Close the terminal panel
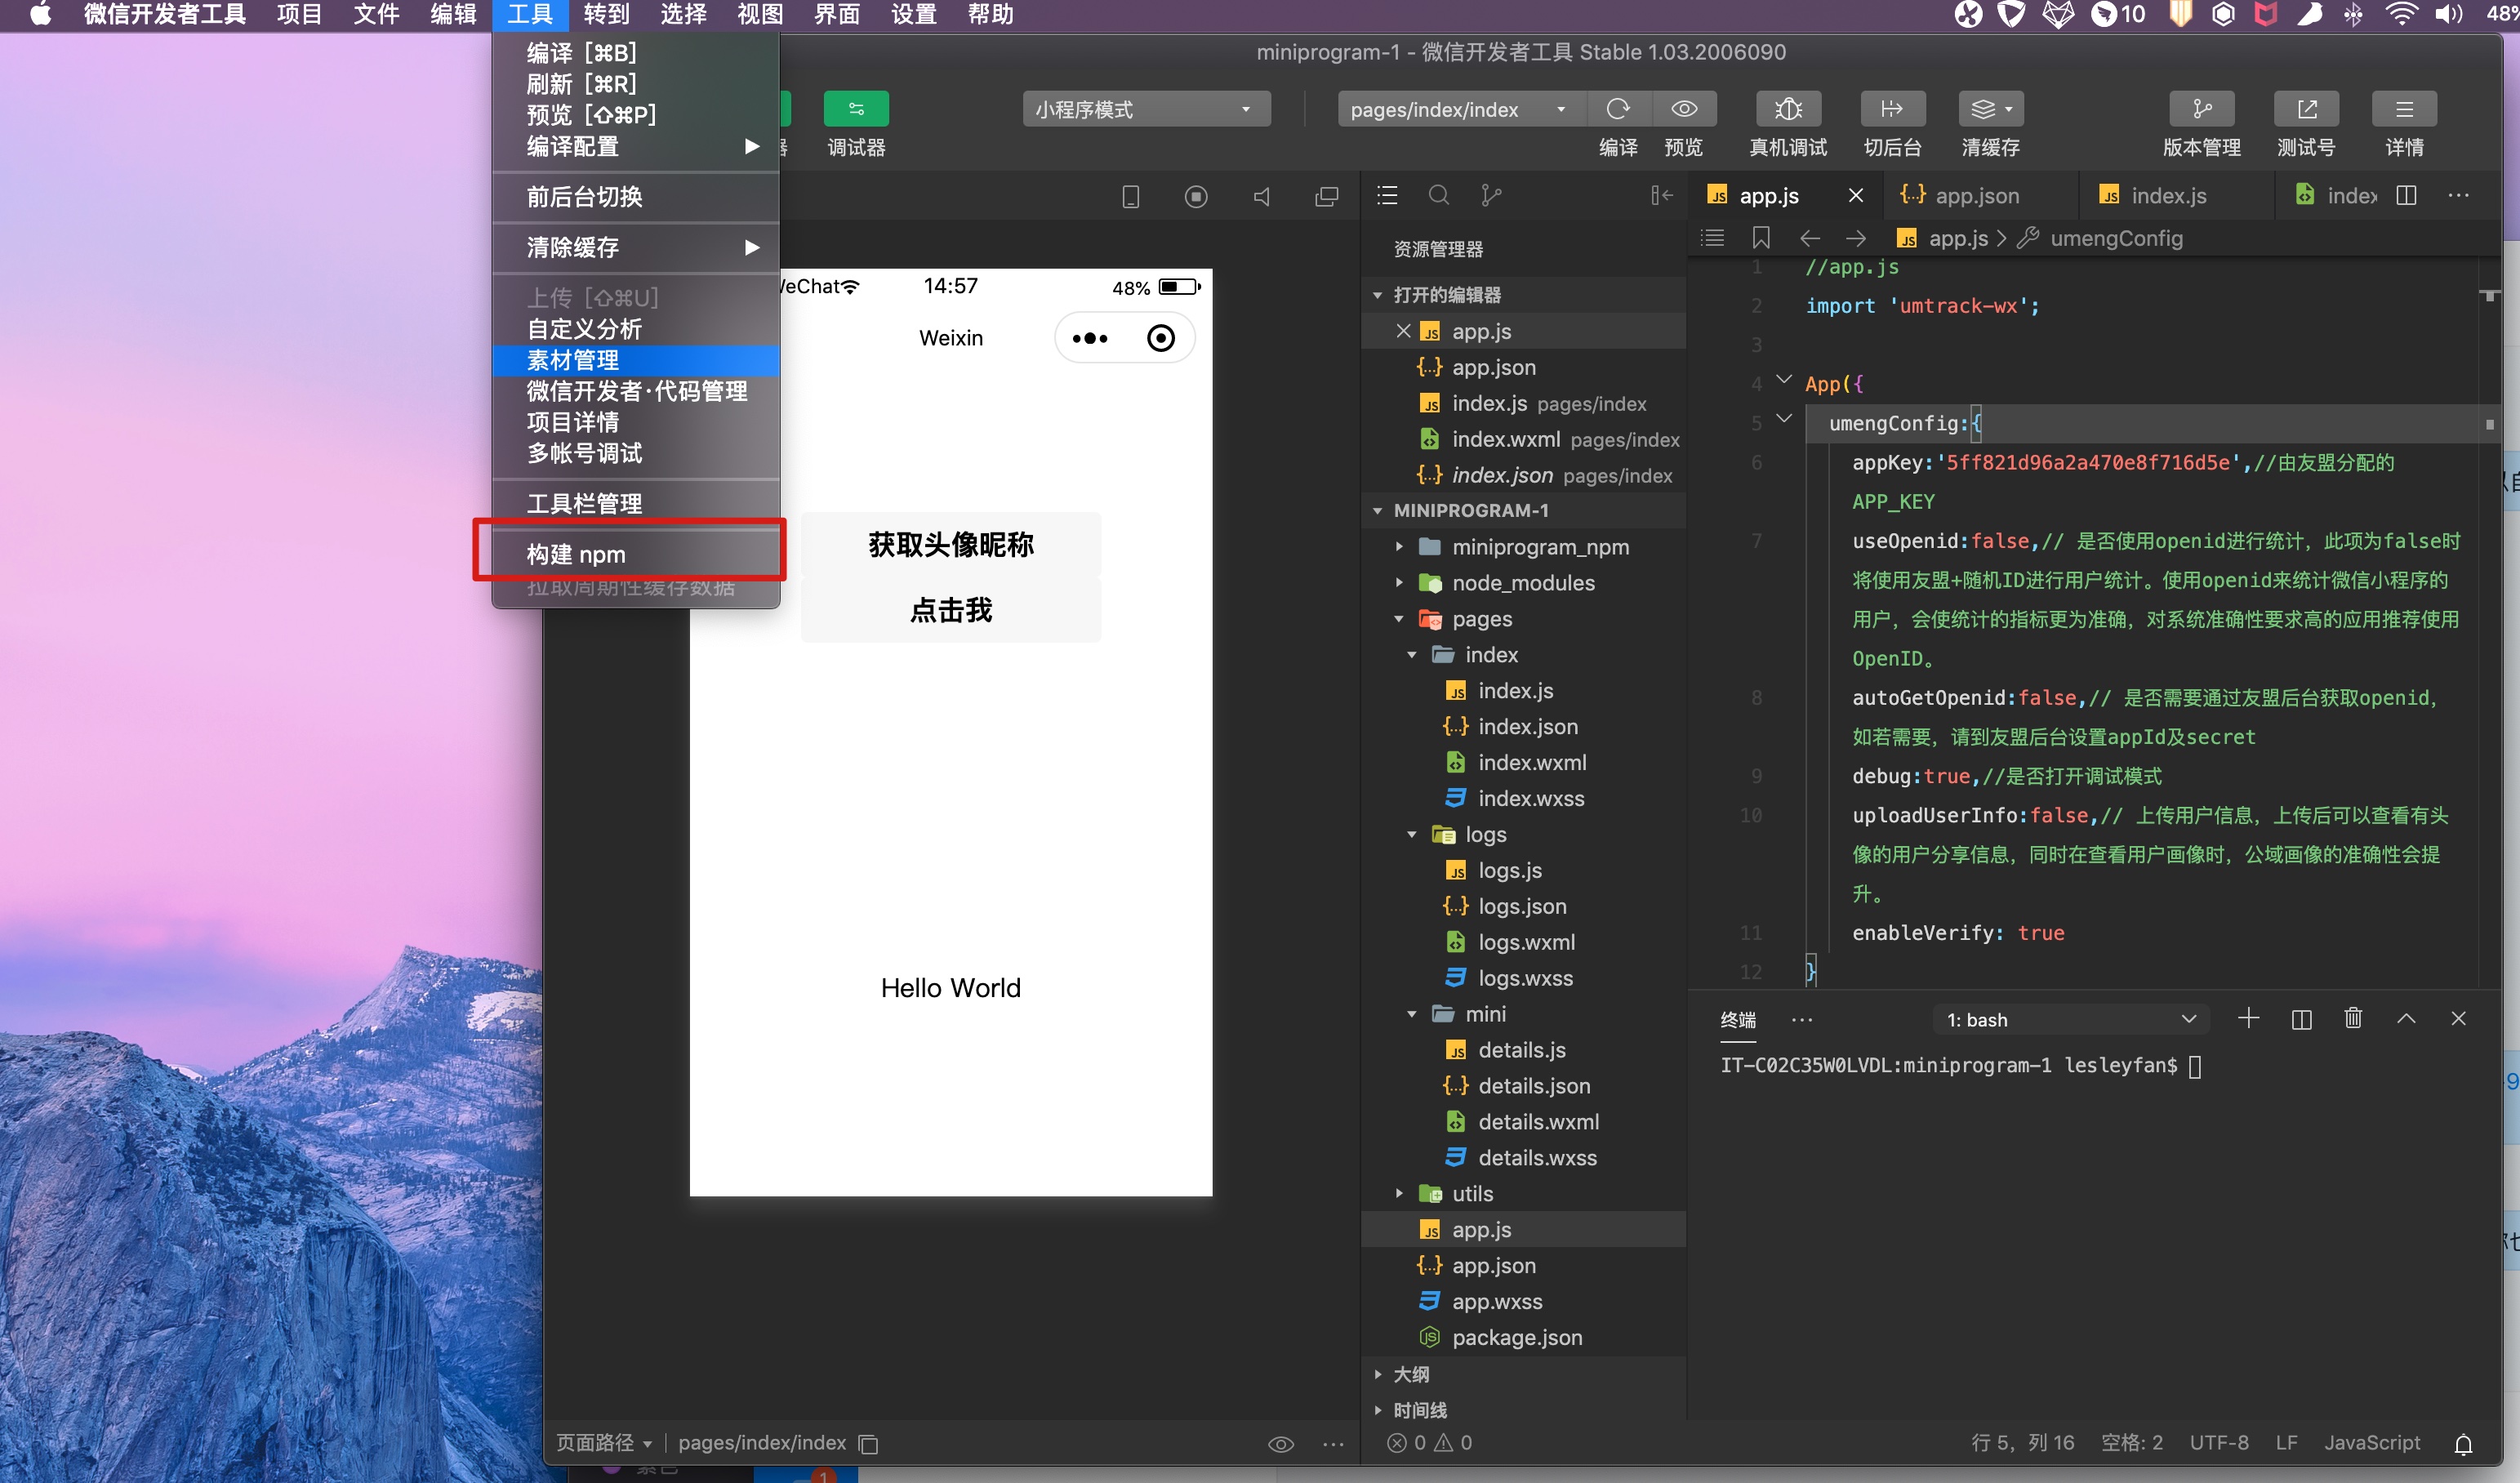The width and height of the screenshot is (2520, 1483). (2458, 1018)
